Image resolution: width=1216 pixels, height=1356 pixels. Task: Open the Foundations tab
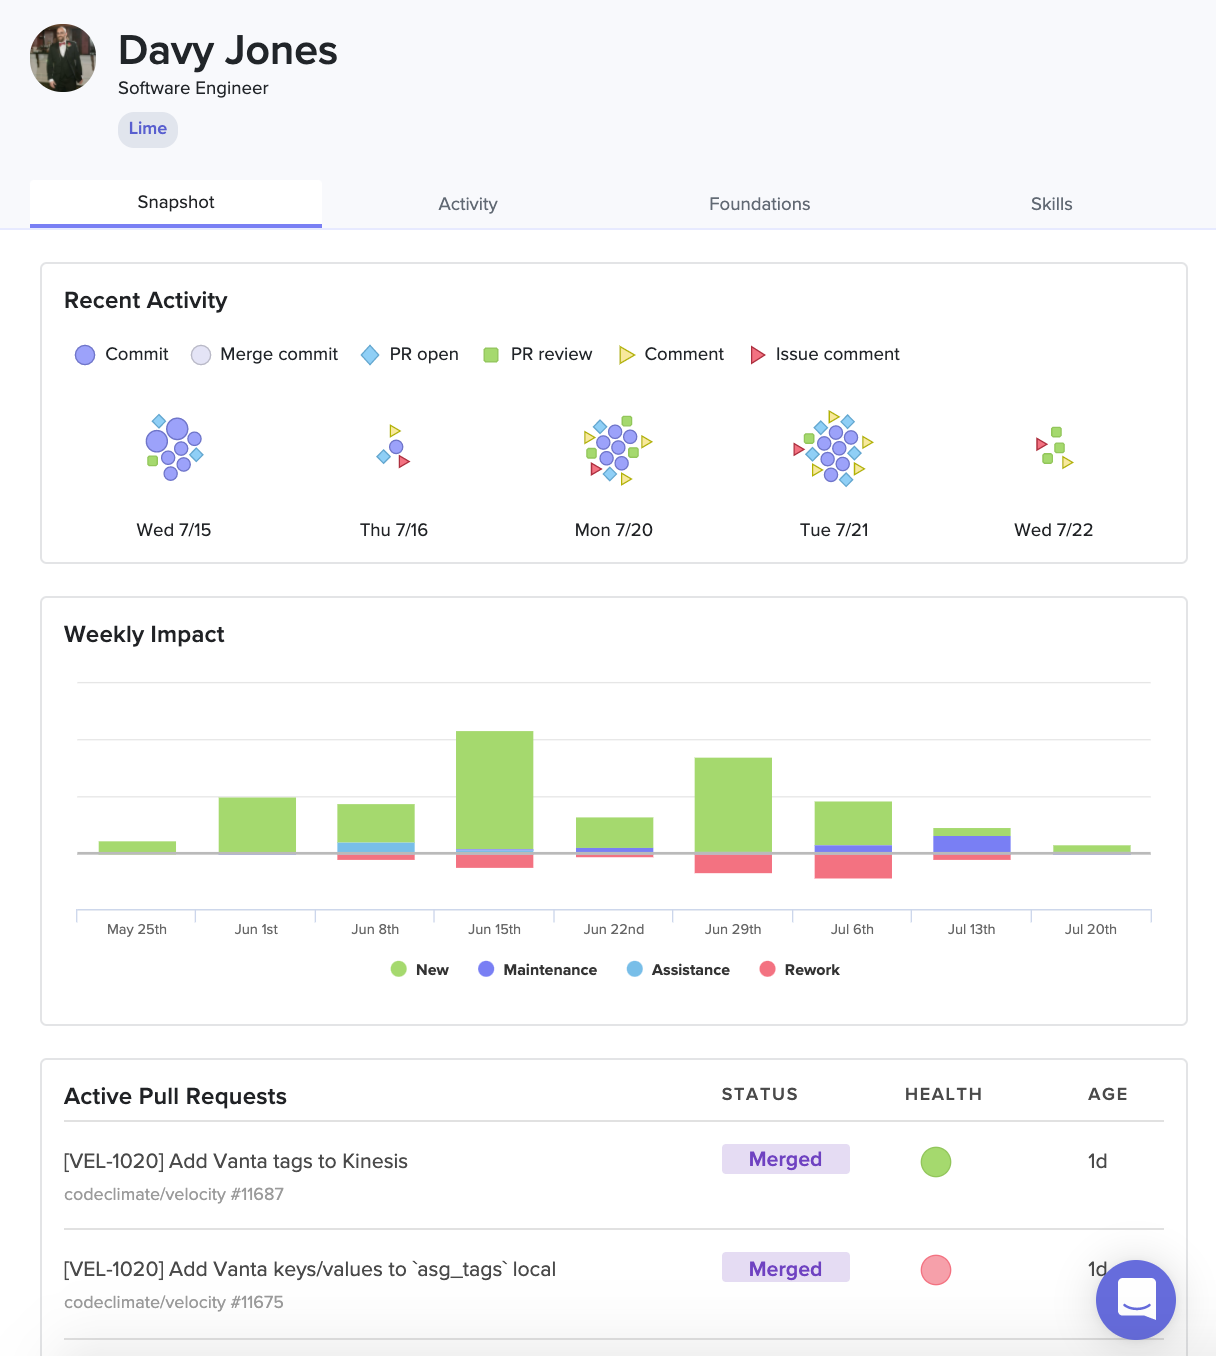click(x=759, y=204)
